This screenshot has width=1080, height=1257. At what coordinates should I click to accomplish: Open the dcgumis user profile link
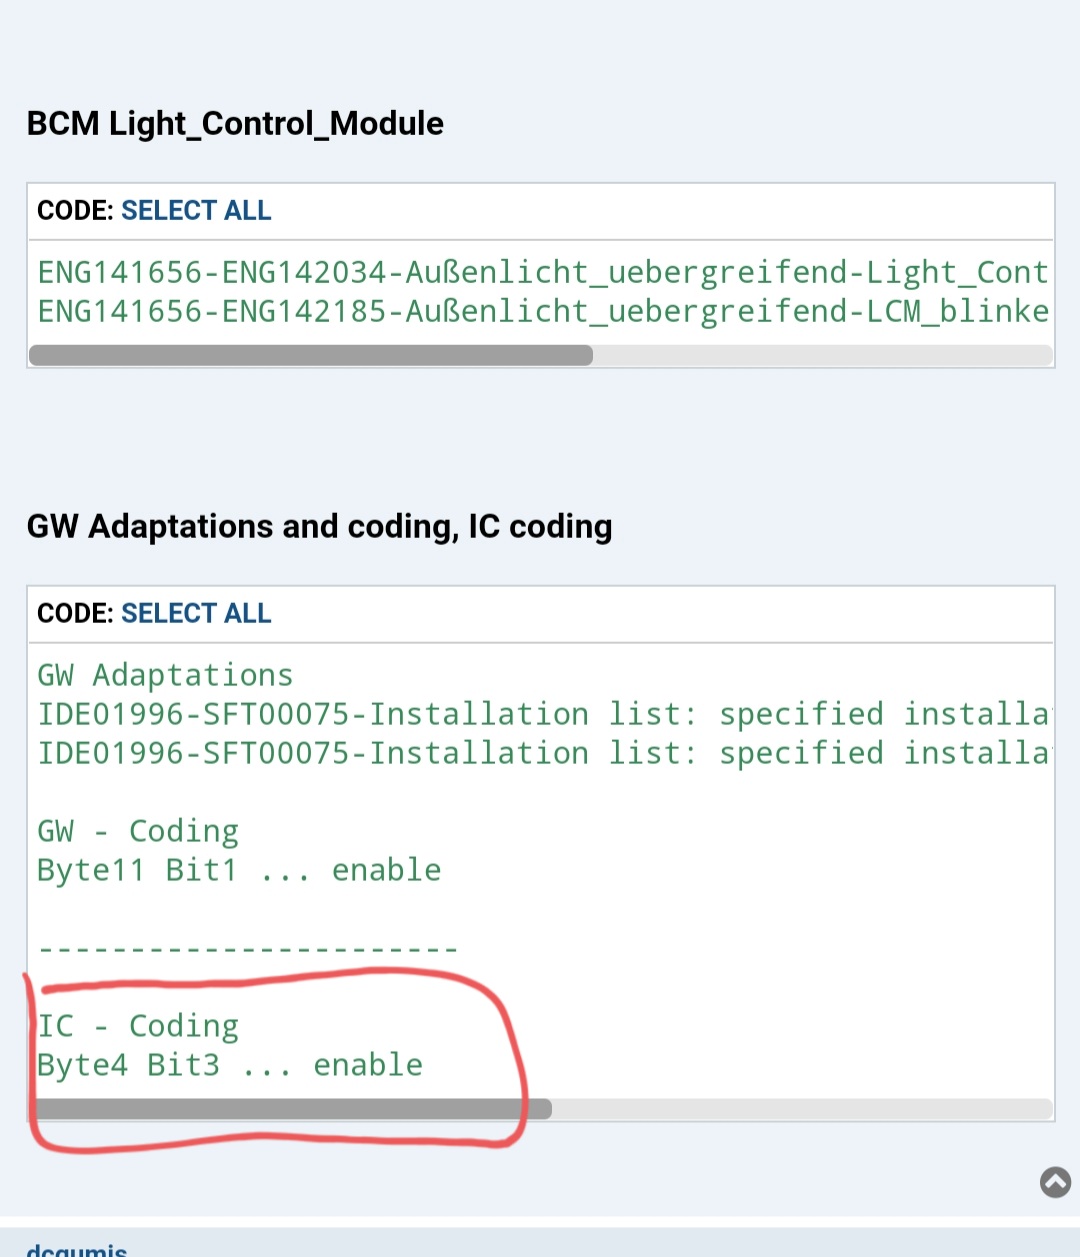tap(77, 1249)
